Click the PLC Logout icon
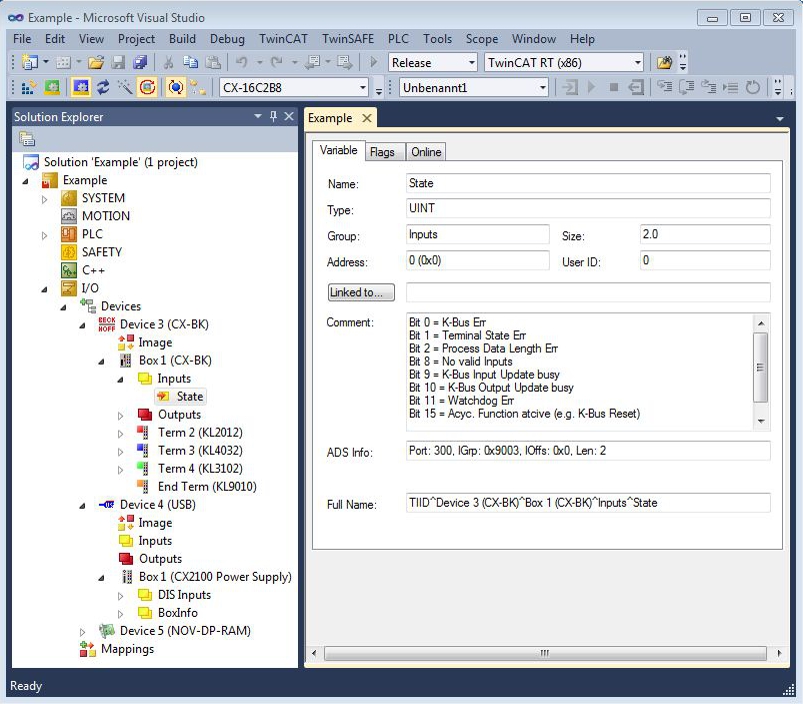 pos(636,88)
